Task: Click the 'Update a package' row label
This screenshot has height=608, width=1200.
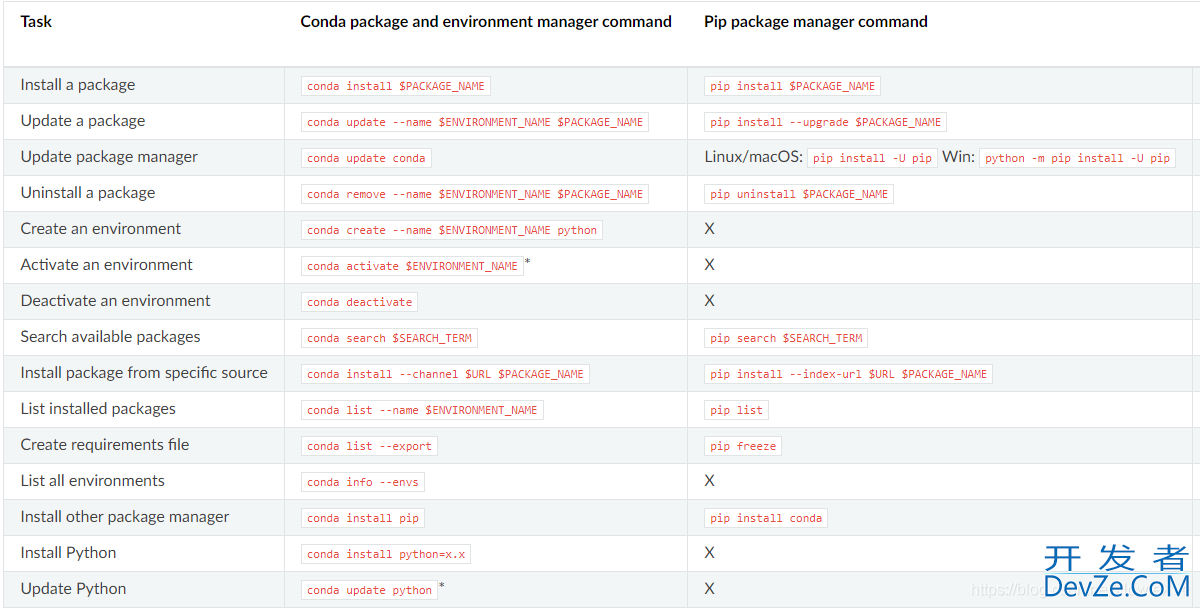Action: pos(83,121)
